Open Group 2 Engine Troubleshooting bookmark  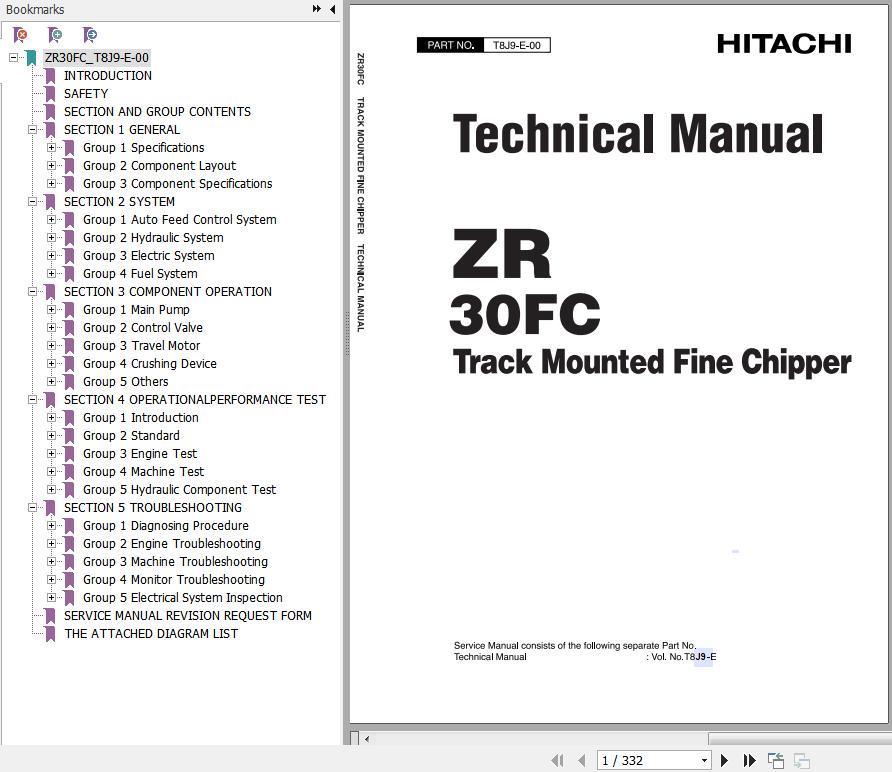(172, 544)
